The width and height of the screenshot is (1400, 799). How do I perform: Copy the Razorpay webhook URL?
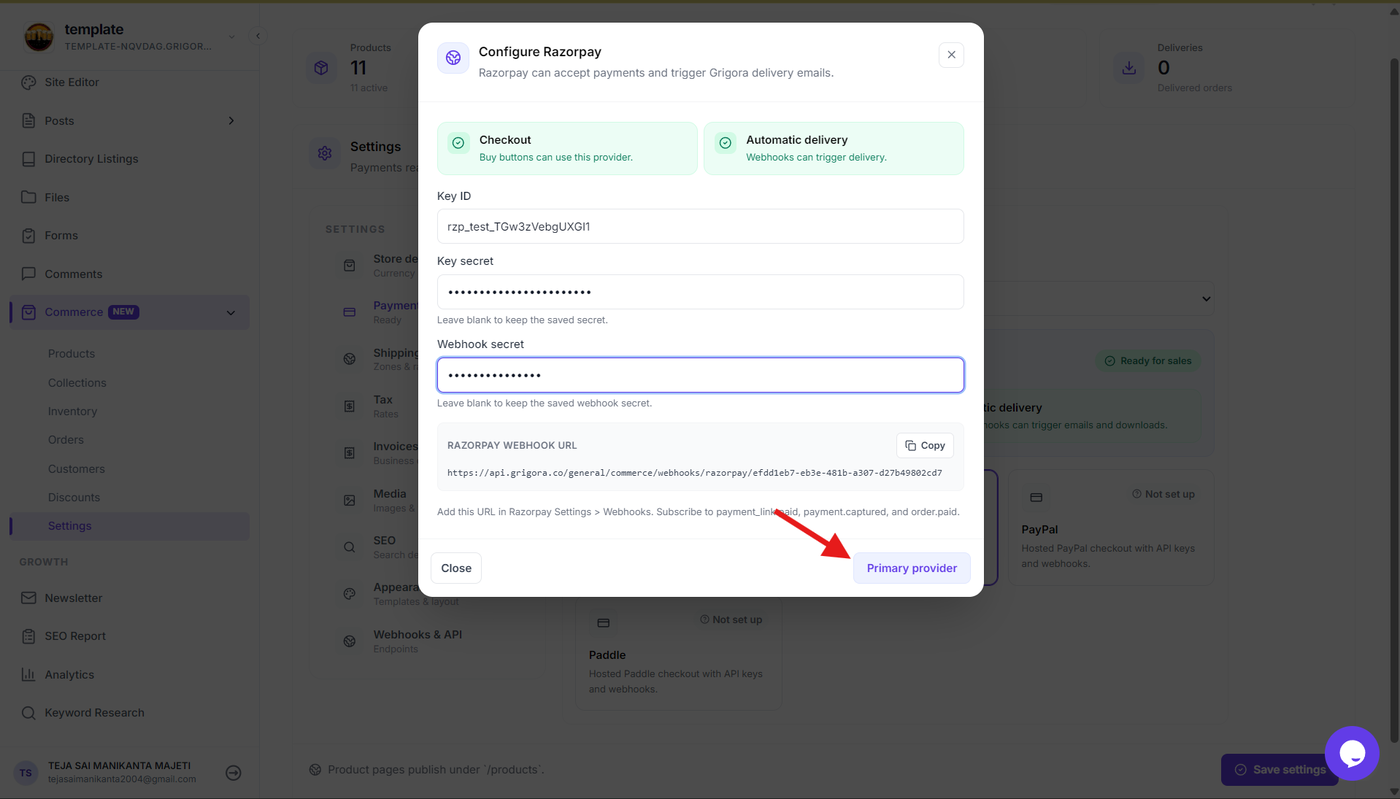click(925, 446)
